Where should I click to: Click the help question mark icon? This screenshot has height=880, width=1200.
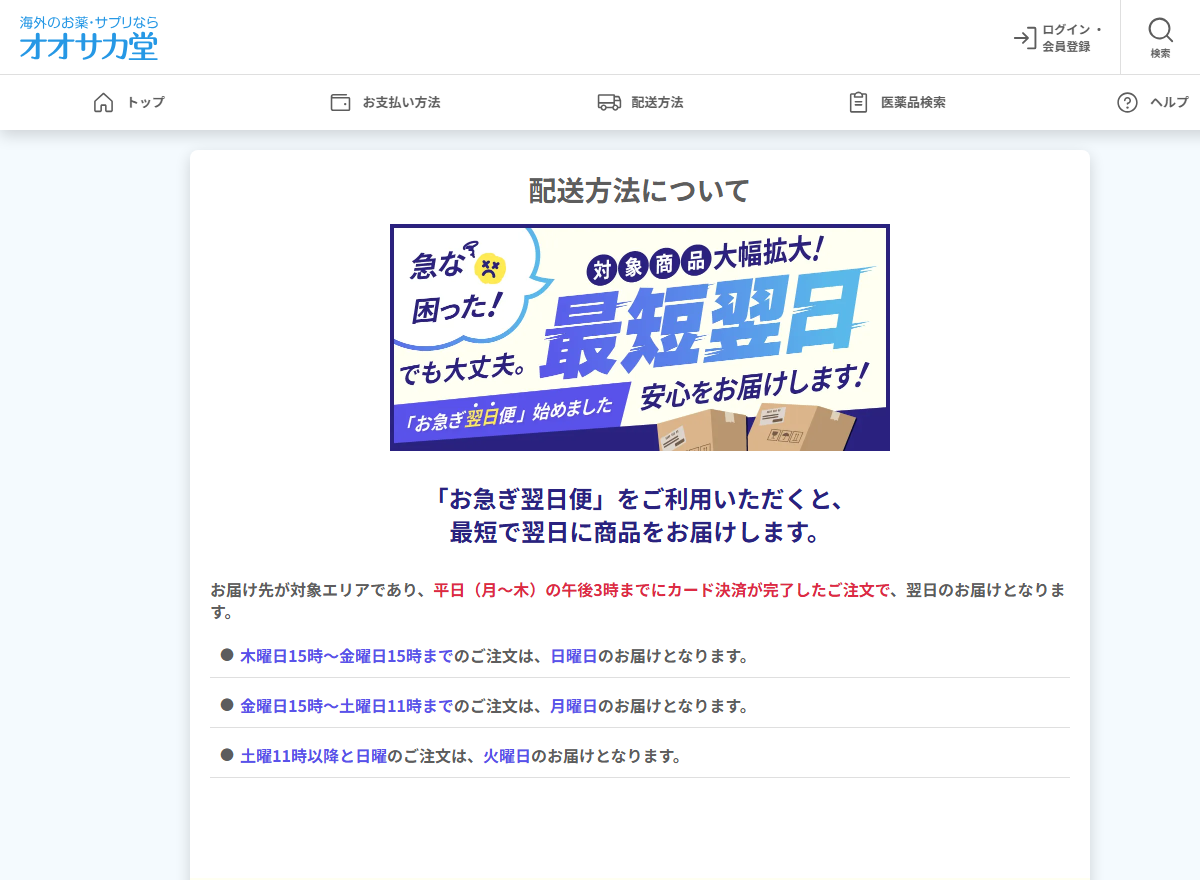[1127, 102]
